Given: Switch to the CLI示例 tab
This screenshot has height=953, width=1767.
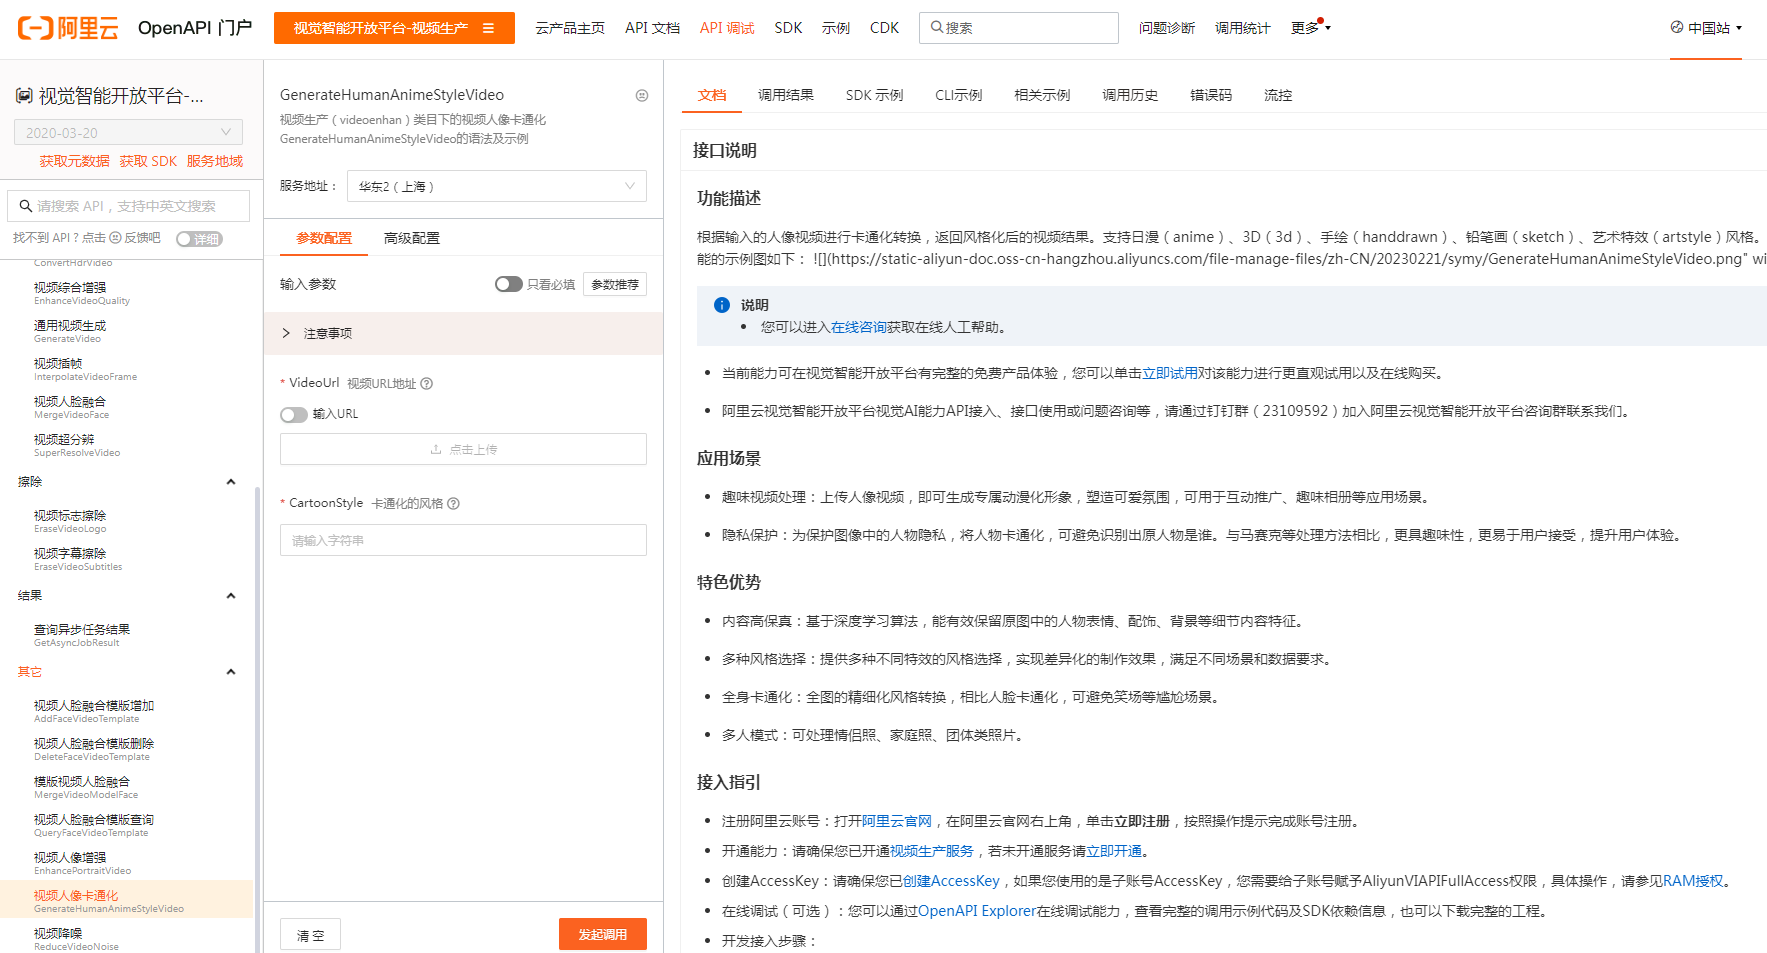Looking at the screenshot, I should point(958,95).
